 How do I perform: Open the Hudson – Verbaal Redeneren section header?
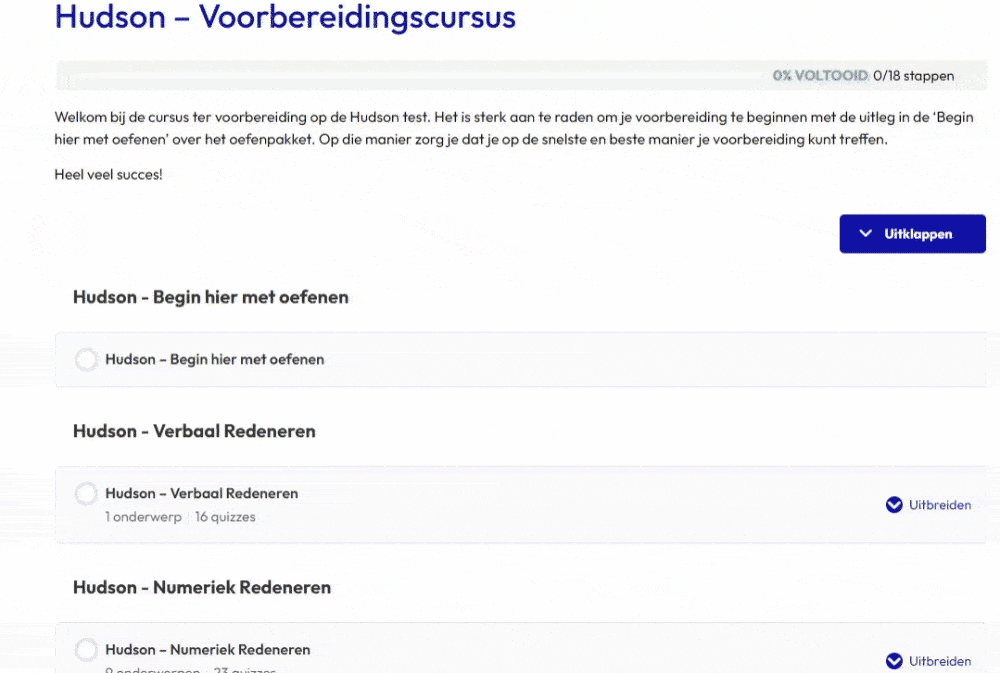tap(194, 431)
